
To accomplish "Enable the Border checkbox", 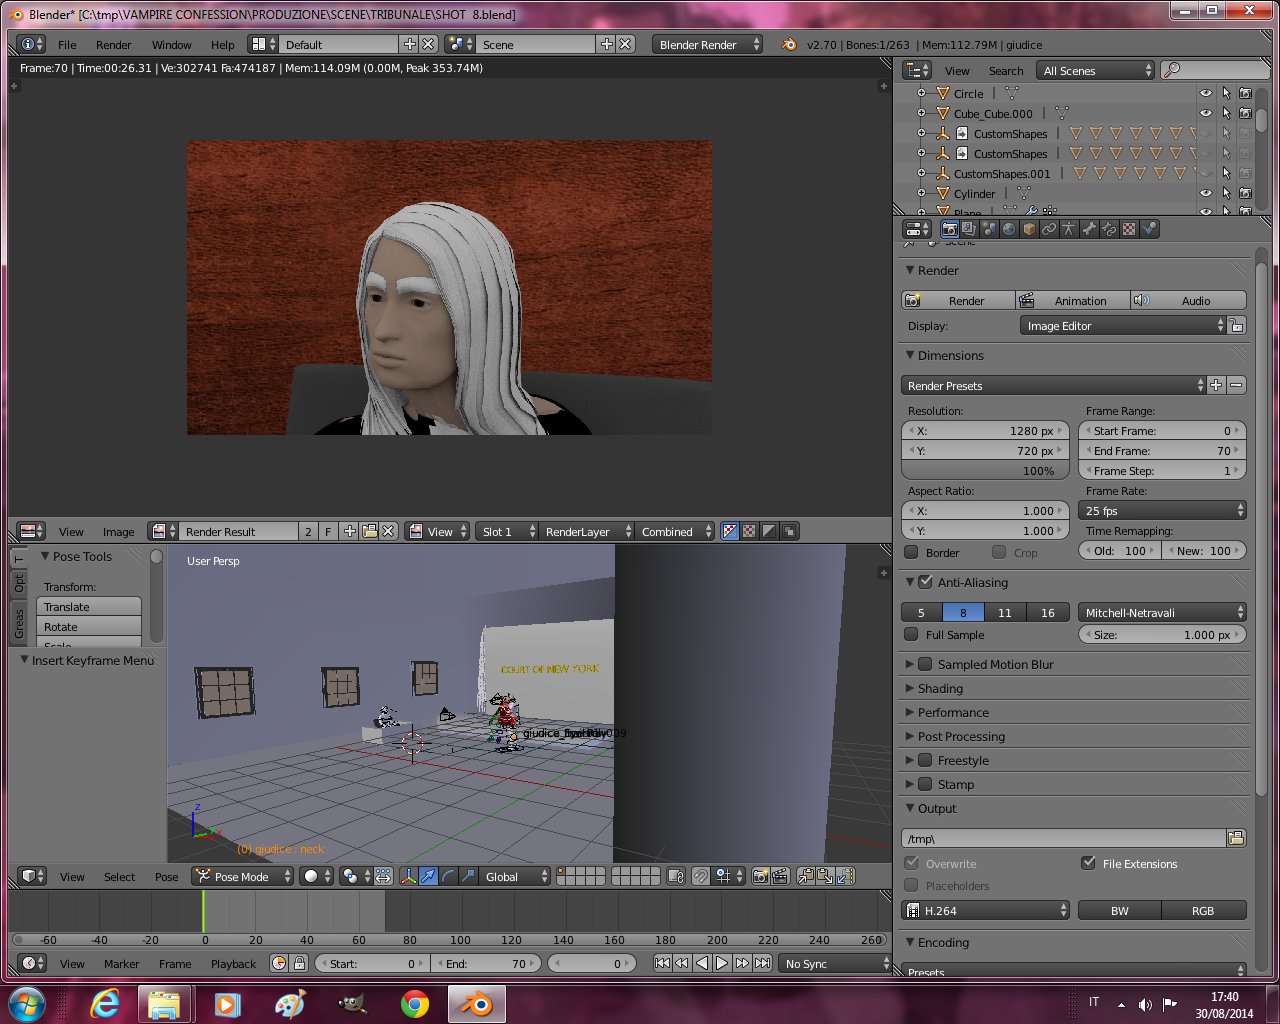I will tap(911, 552).
